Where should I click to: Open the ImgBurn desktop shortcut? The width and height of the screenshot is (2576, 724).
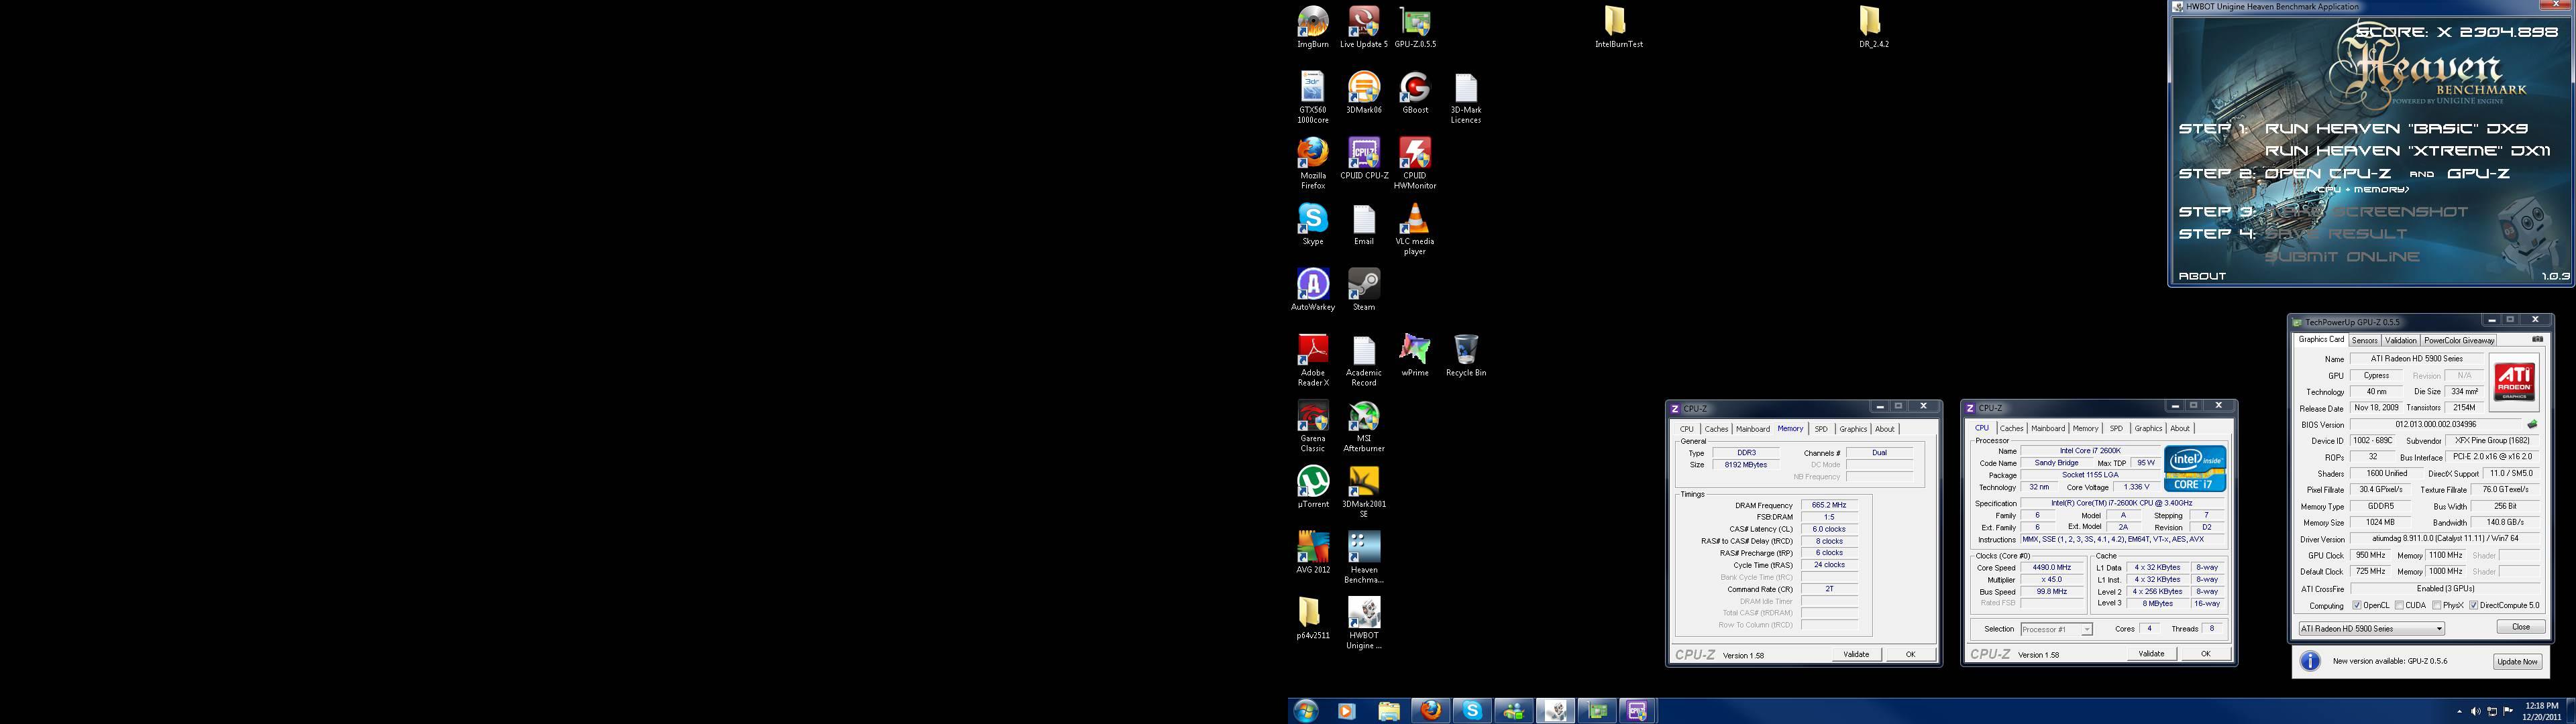pos(1313,27)
